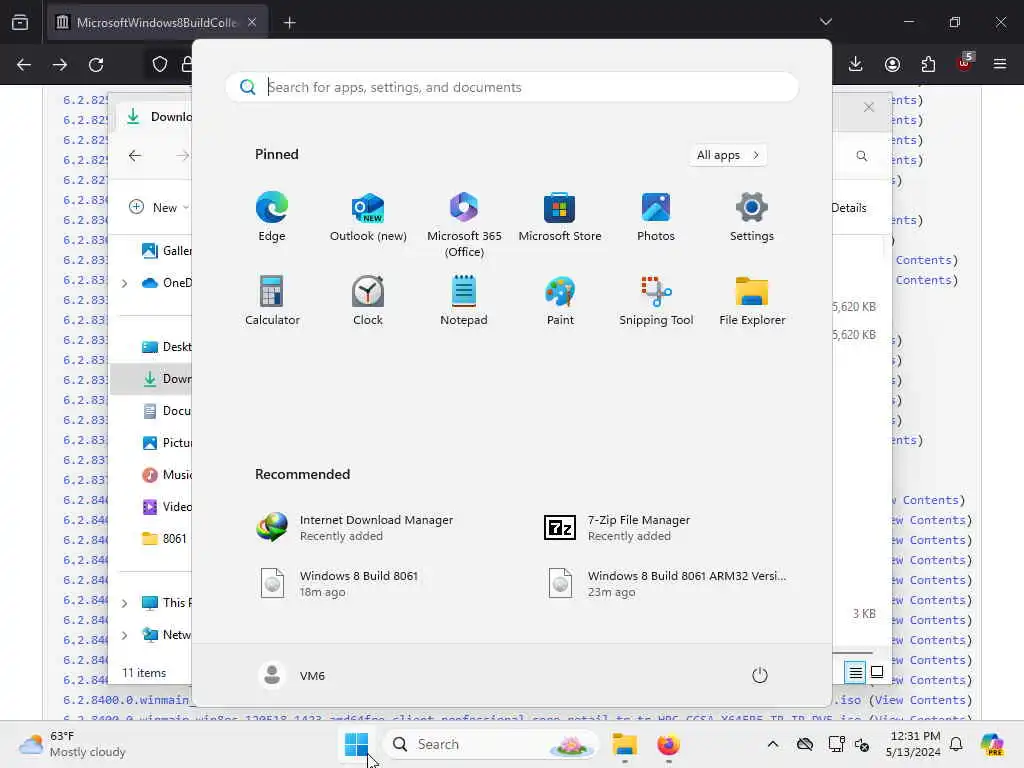1024x768 pixels.
Task: Expand This PC in the navigation pane
Action: pyautogui.click(x=124, y=603)
